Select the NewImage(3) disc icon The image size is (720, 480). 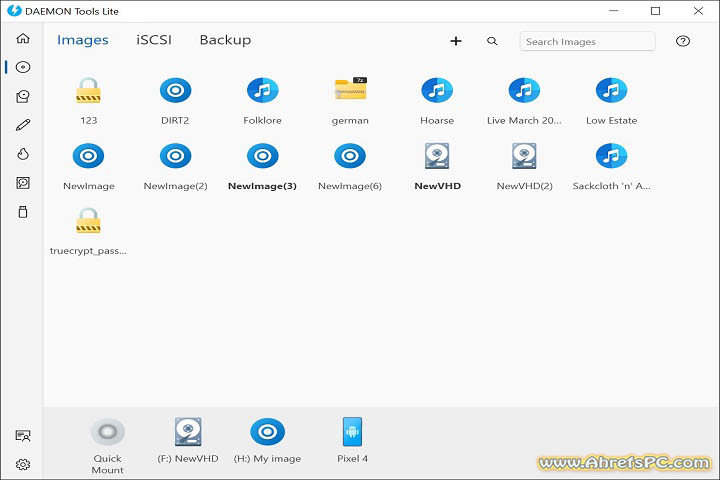(x=262, y=156)
